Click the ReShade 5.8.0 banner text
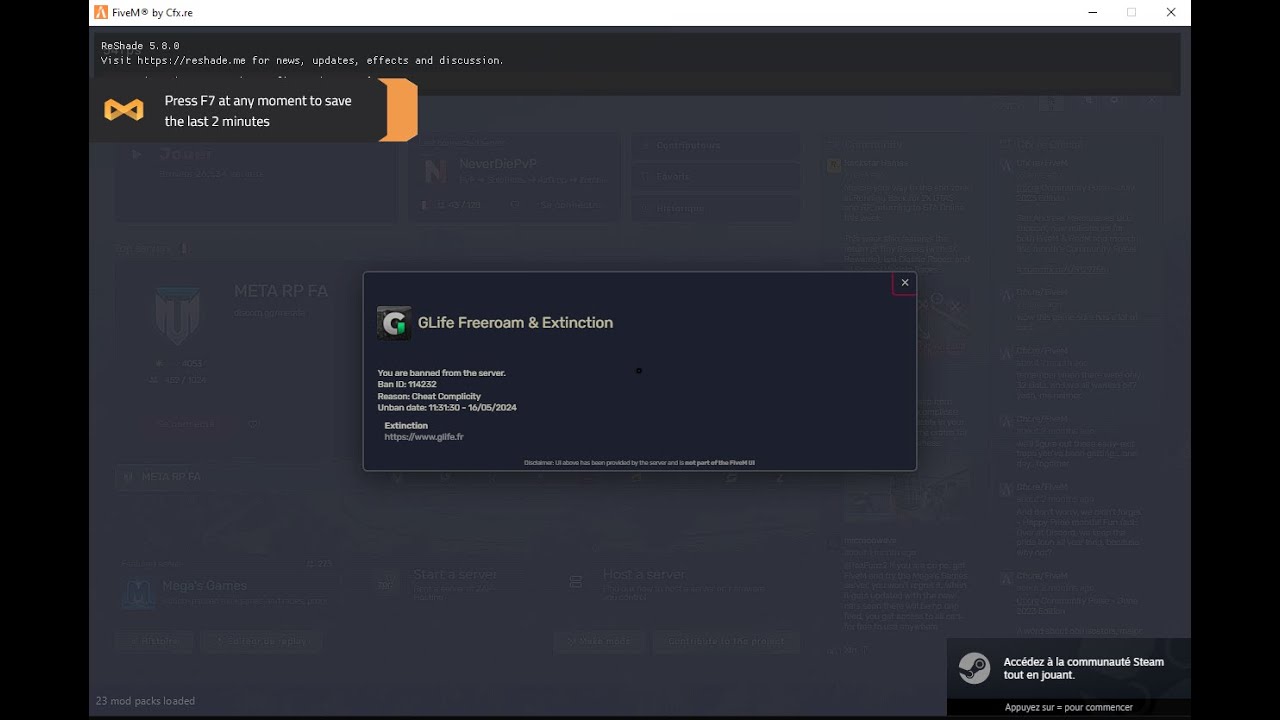 click(x=140, y=46)
